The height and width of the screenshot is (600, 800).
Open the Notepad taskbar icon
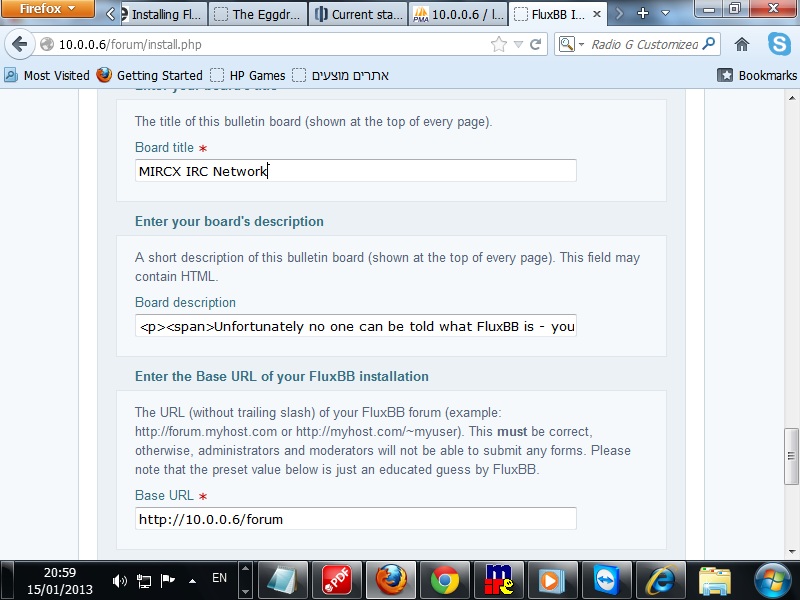(x=283, y=581)
